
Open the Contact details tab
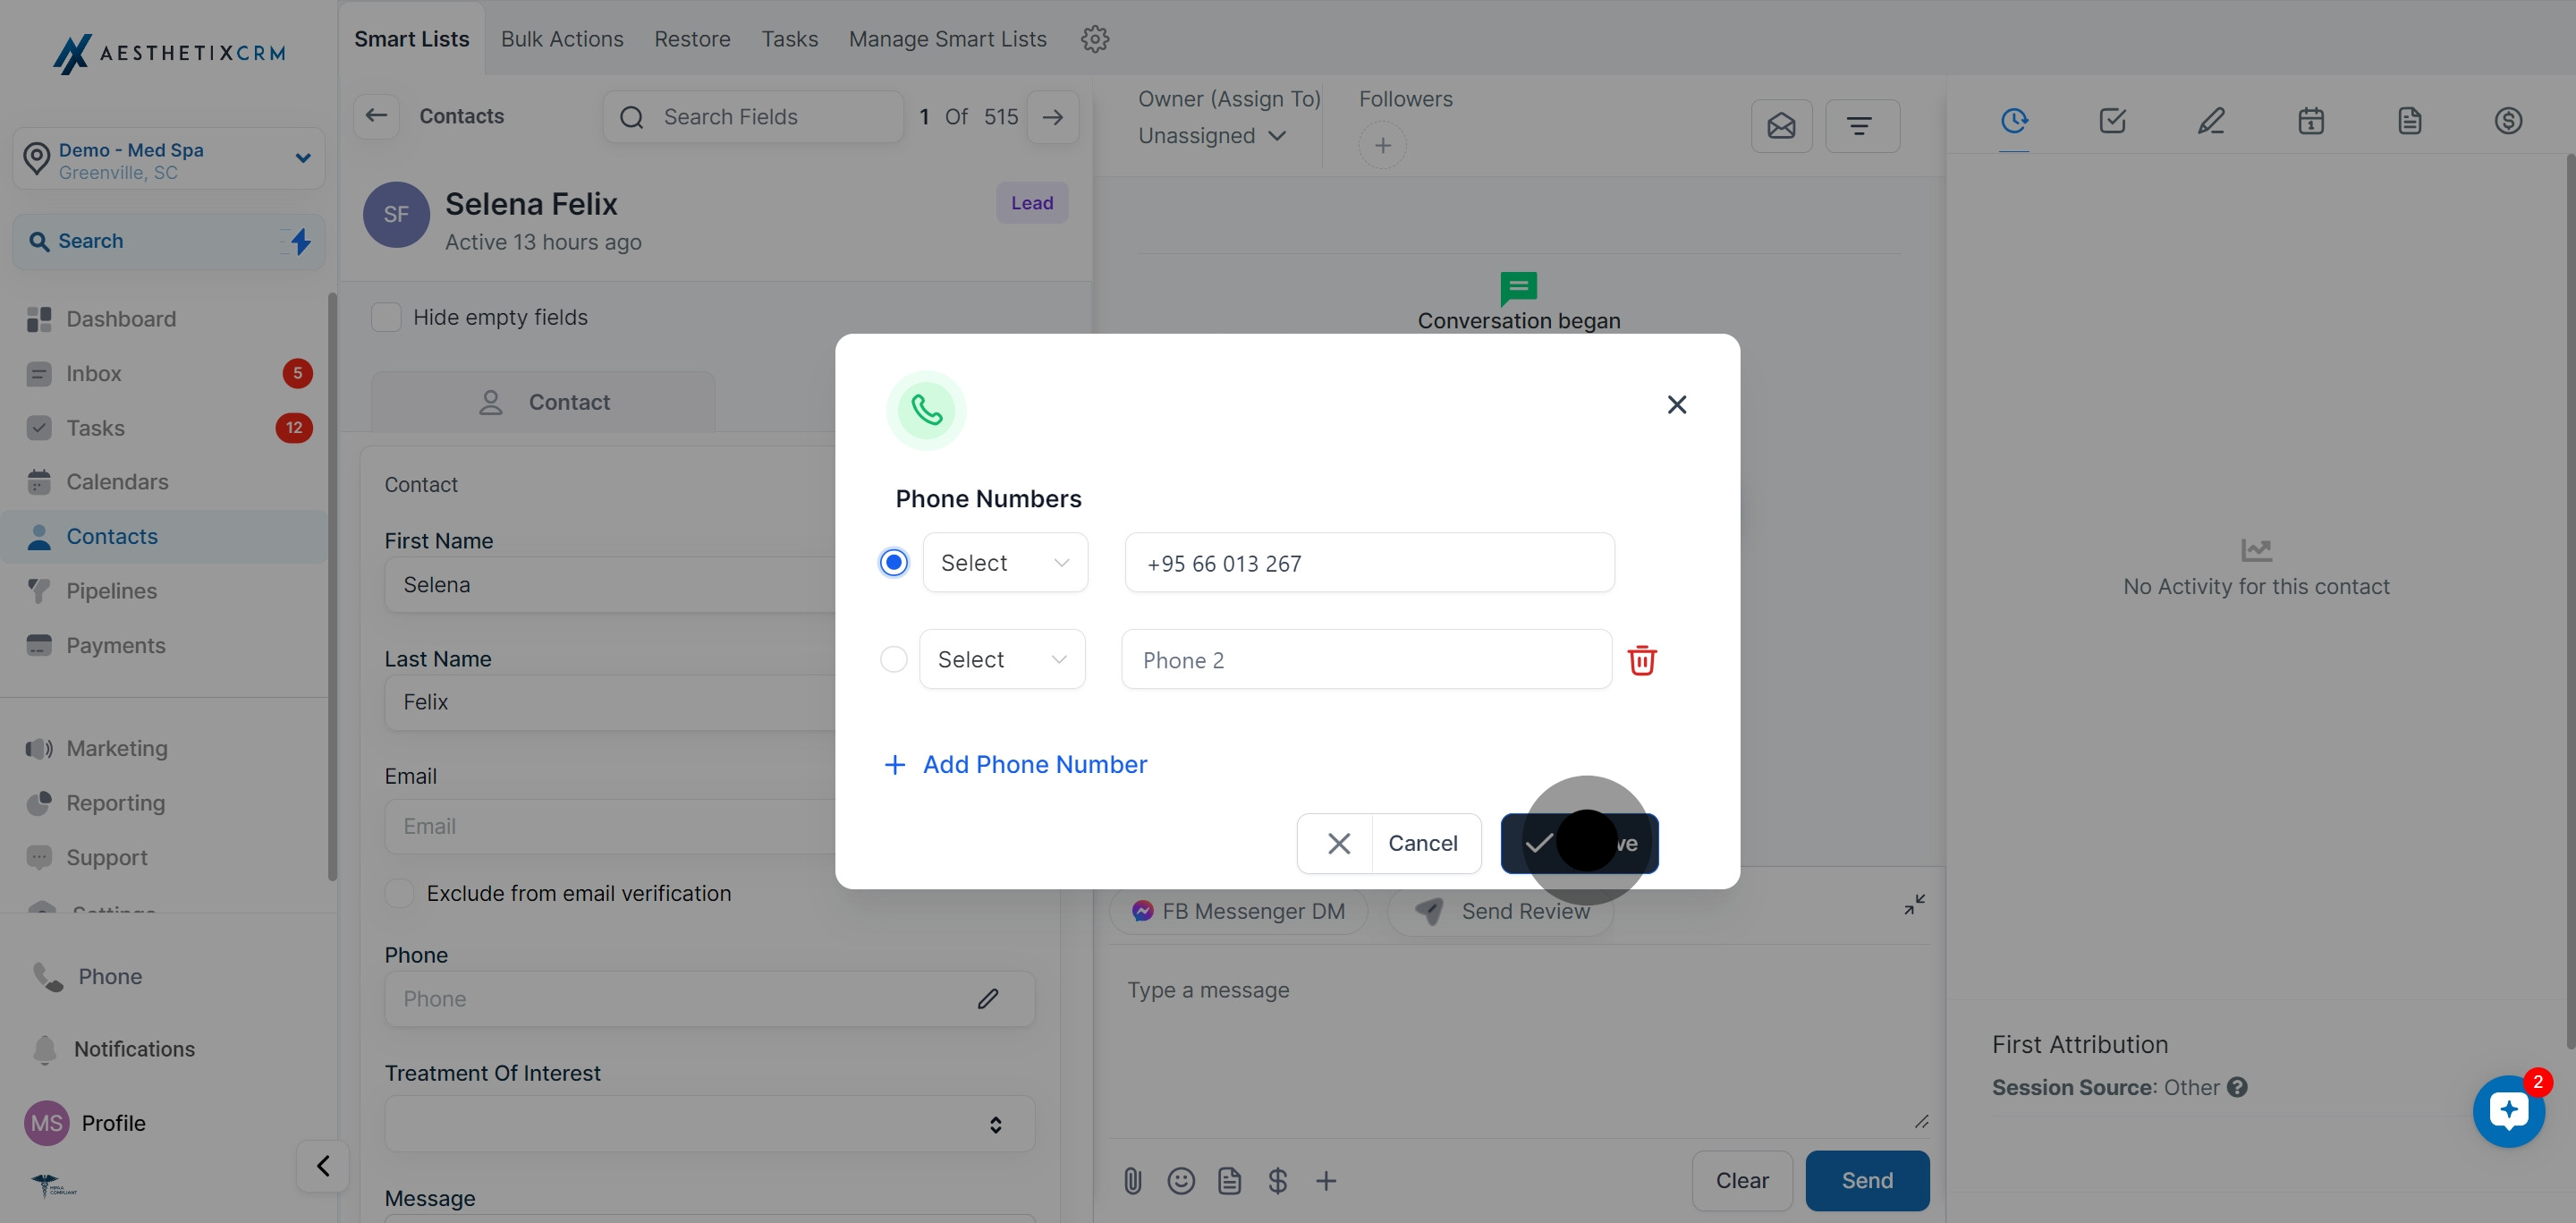click(x=543, y=402)
